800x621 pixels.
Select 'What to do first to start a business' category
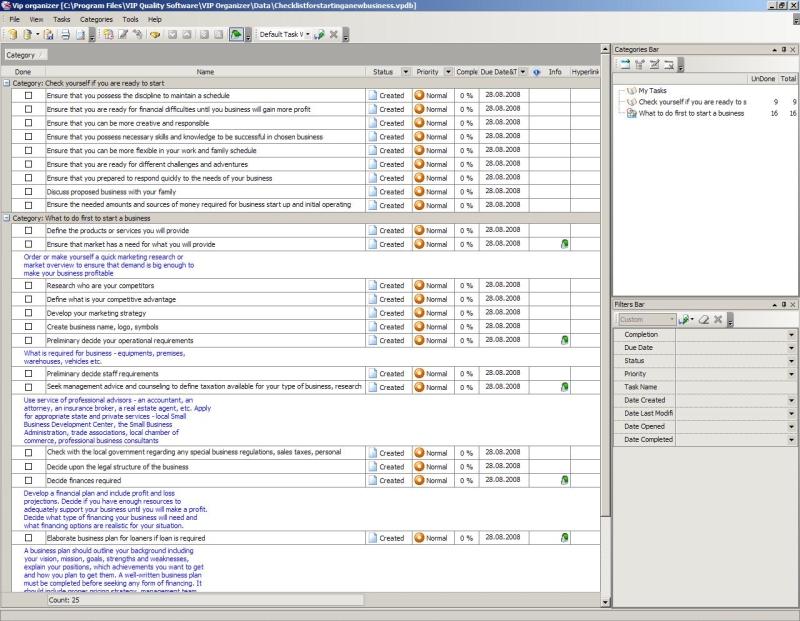(x=691, y=114)
